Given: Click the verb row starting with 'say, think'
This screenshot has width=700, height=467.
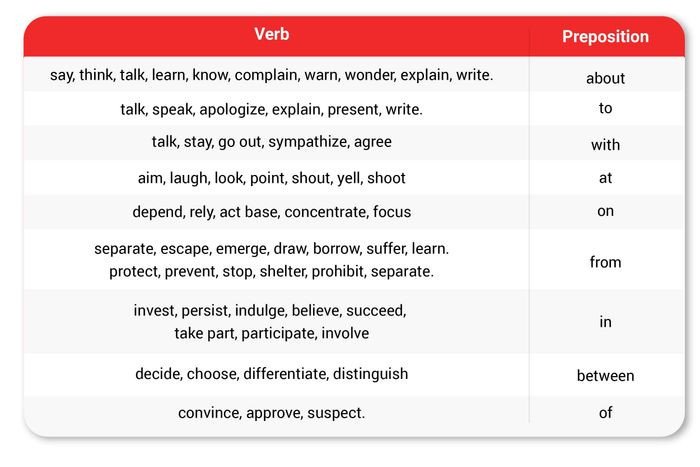Looking at the screenshot, I should coord(272,75).
